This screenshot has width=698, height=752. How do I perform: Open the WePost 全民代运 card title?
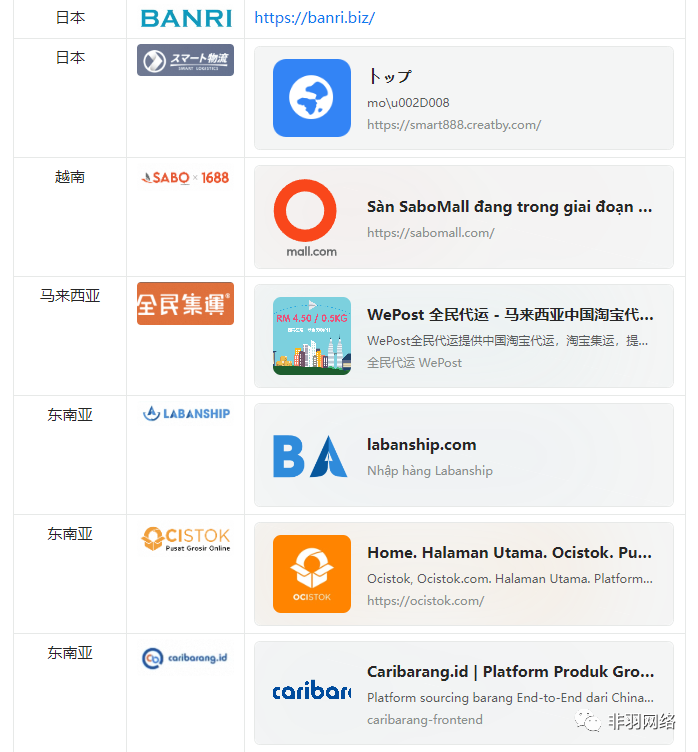510,315
